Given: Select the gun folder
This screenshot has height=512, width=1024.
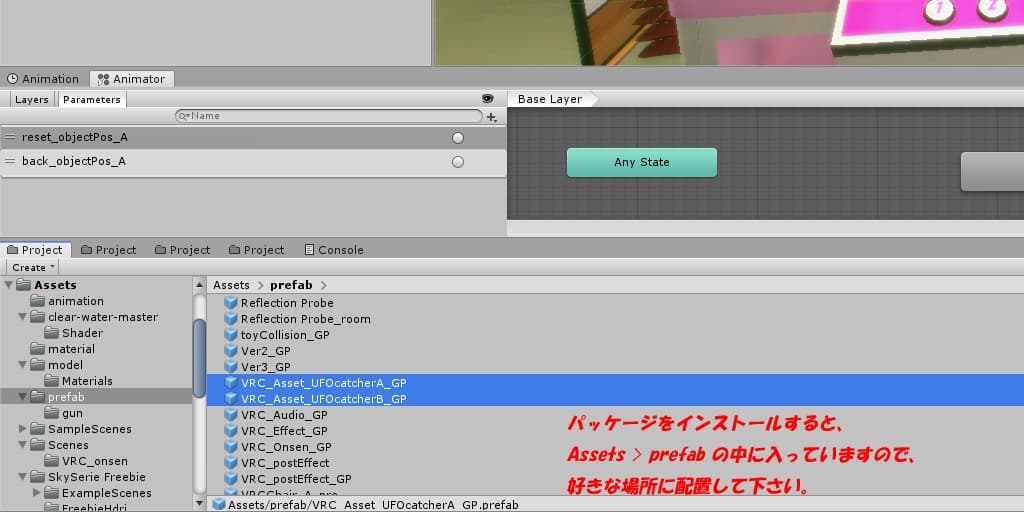Looking at the screenshot, I should 72,413.
